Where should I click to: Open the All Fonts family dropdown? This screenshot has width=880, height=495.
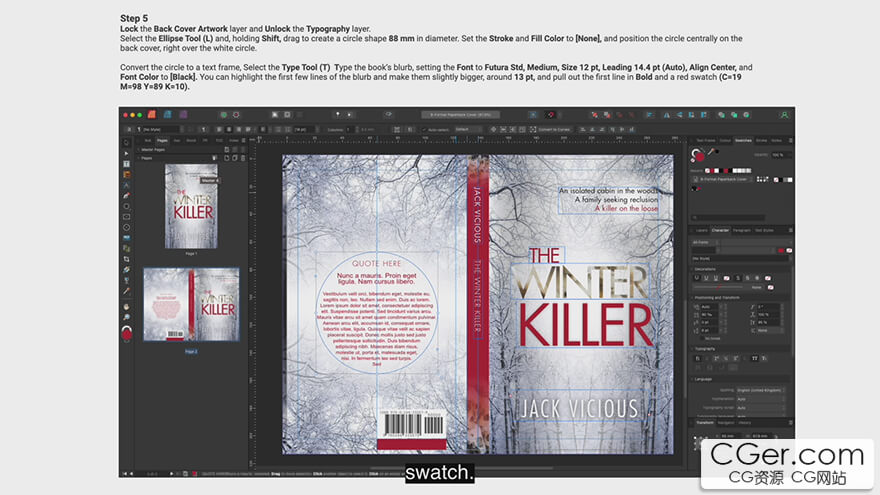point(704,242)
